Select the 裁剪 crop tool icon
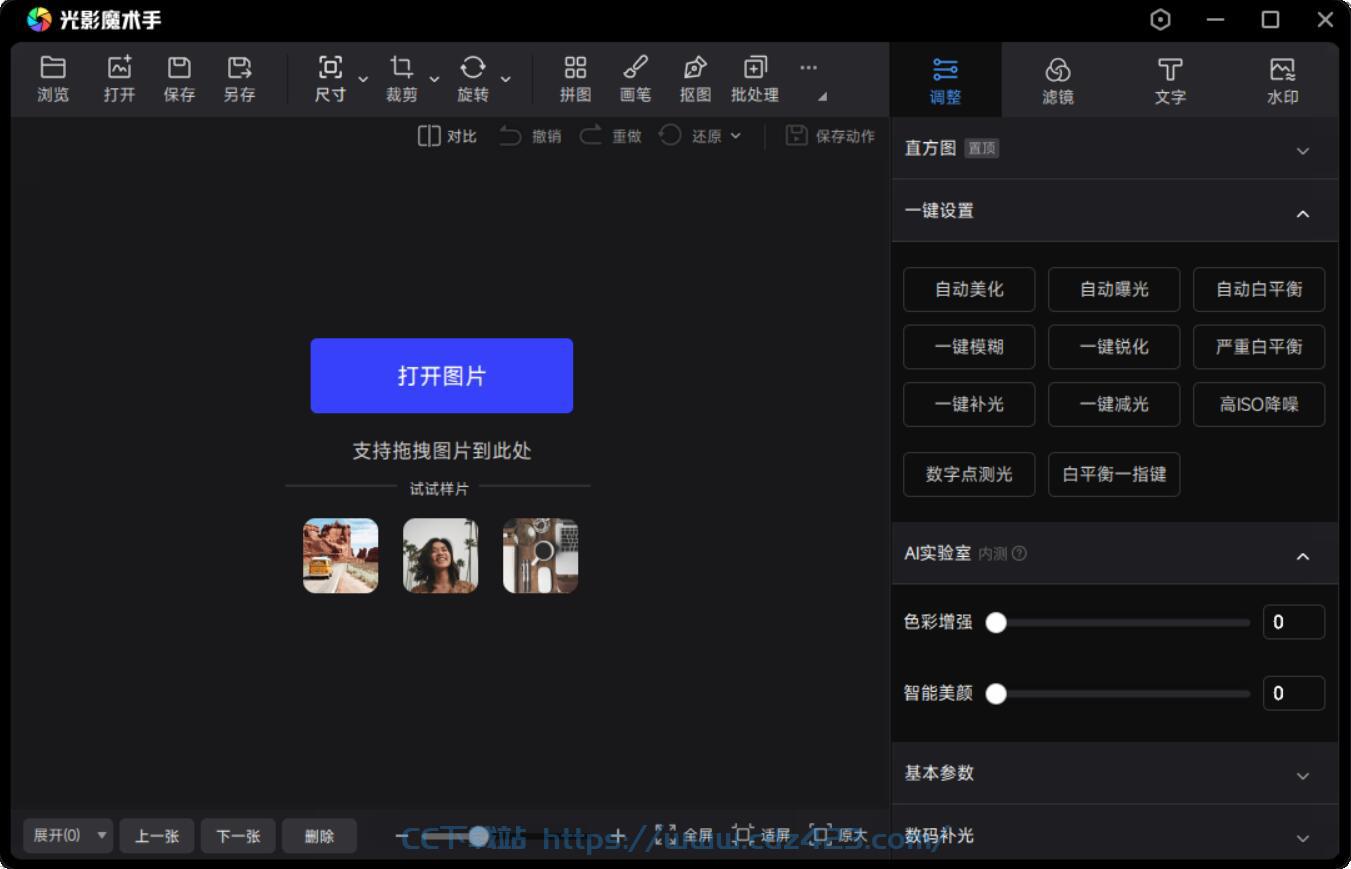Screen dimensions: 1351x869 401,67
